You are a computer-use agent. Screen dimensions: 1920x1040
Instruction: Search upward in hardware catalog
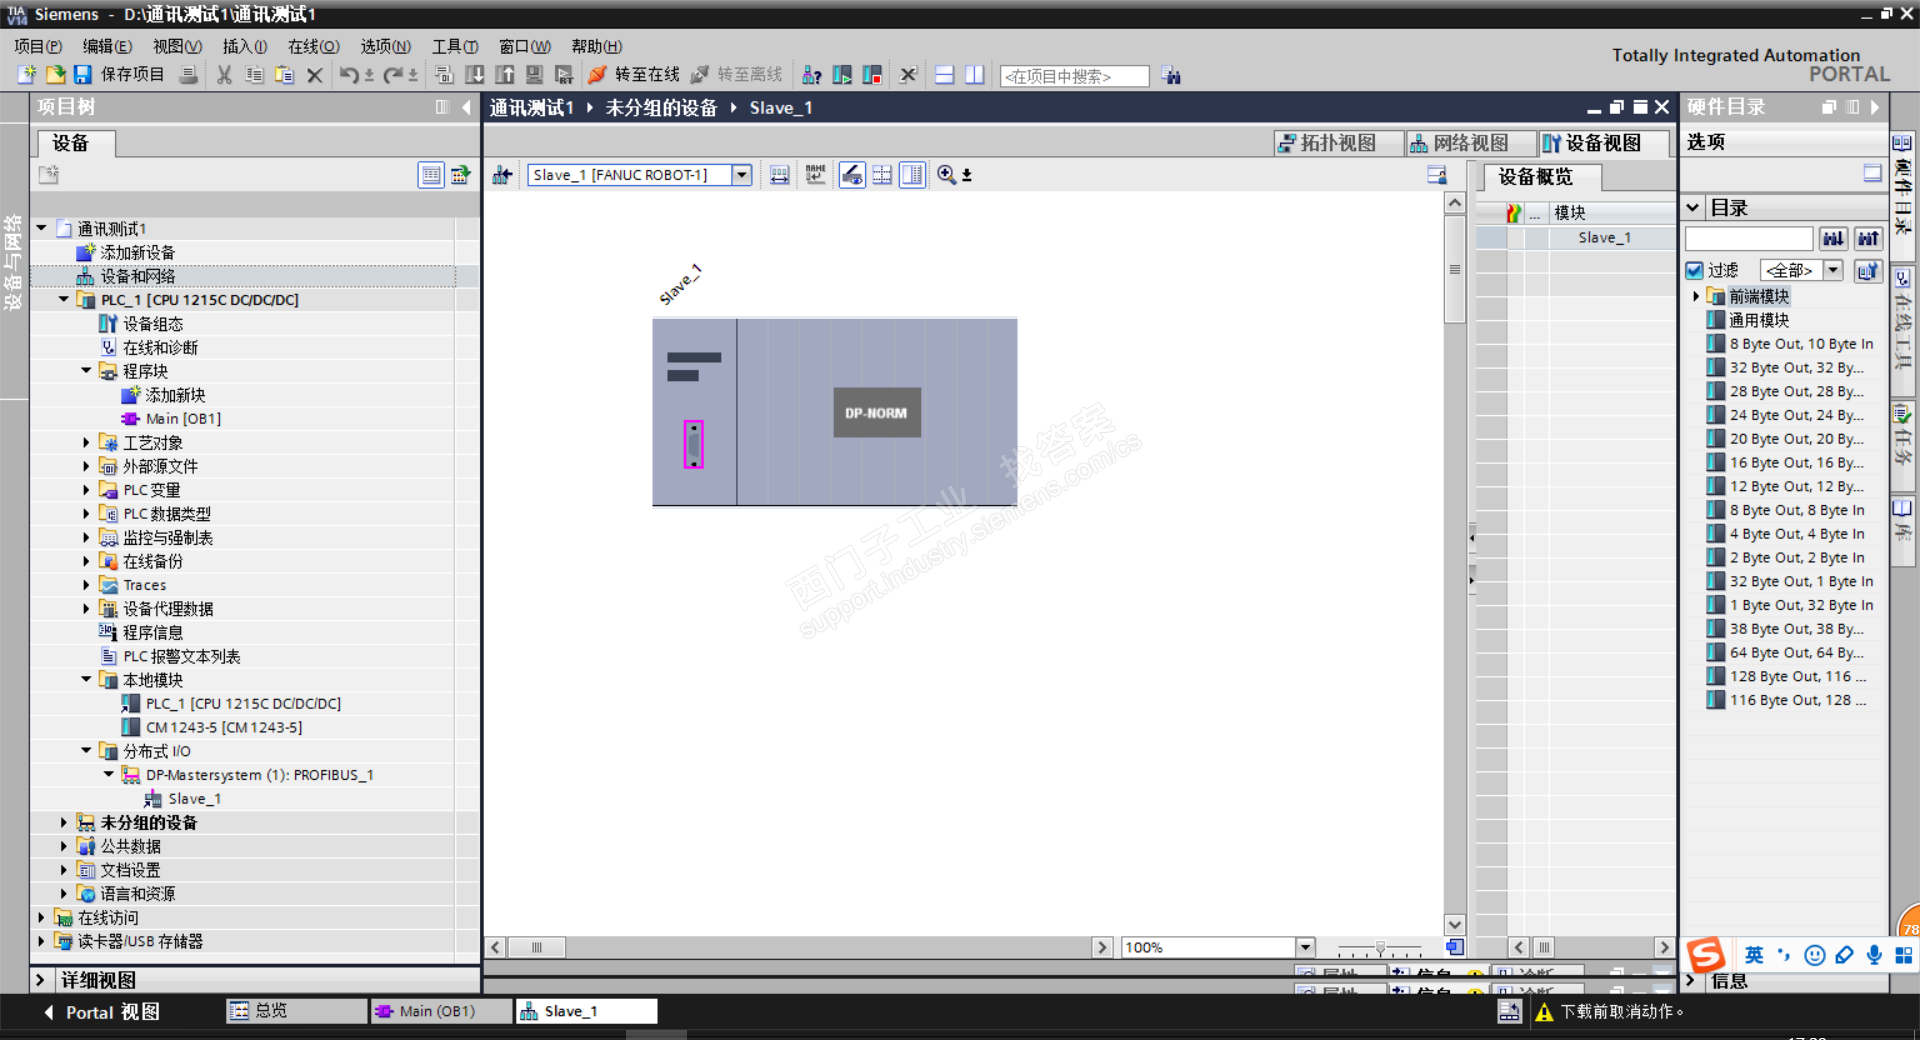coord(1868,238)
